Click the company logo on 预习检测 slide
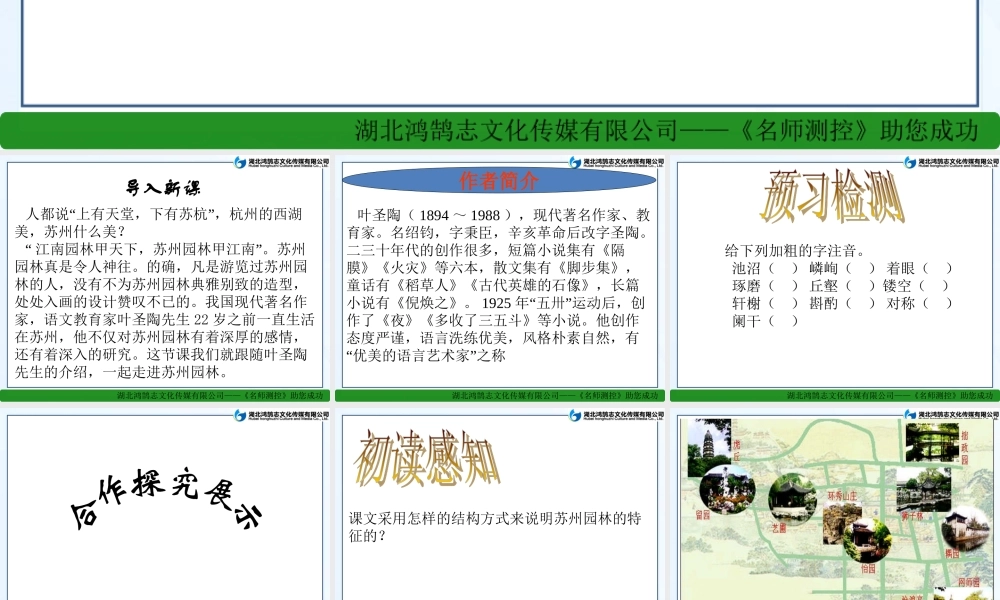This screenshot has width=1000, height=600. point(952,163)
